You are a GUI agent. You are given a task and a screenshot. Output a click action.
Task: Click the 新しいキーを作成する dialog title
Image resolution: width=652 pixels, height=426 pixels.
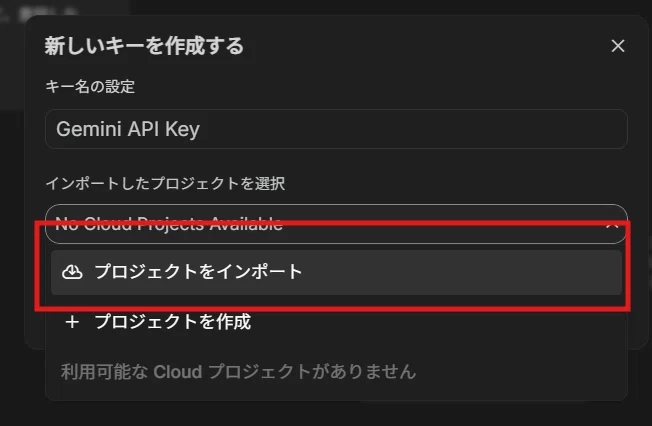pos(144,46)
